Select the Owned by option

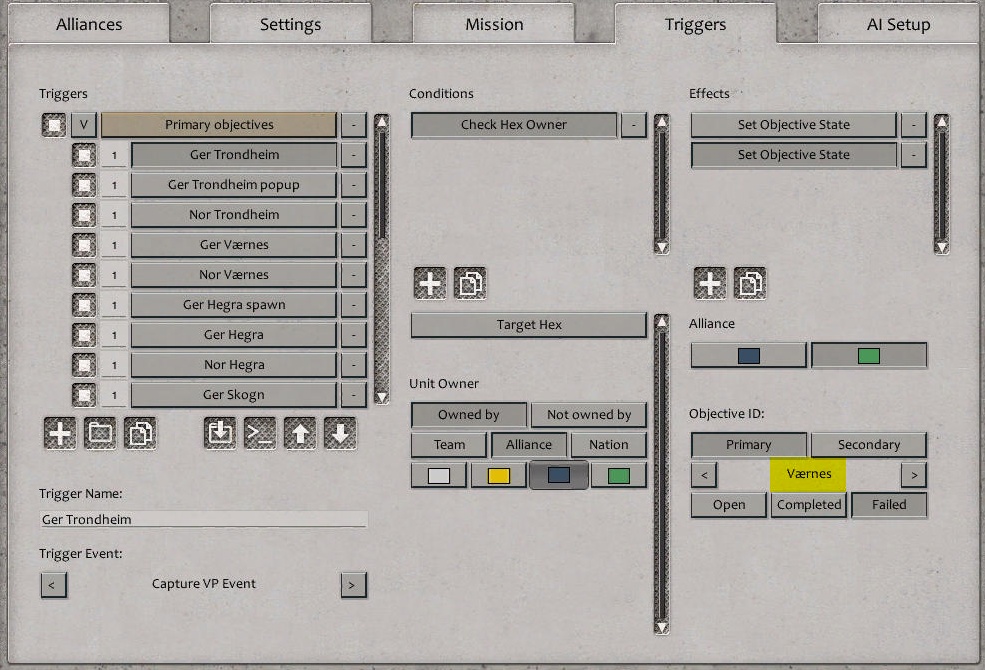[x=469, y=415]
